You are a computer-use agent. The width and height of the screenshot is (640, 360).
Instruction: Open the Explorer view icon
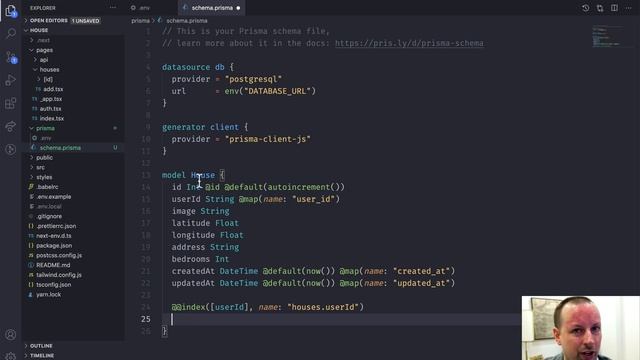(11, 11)
